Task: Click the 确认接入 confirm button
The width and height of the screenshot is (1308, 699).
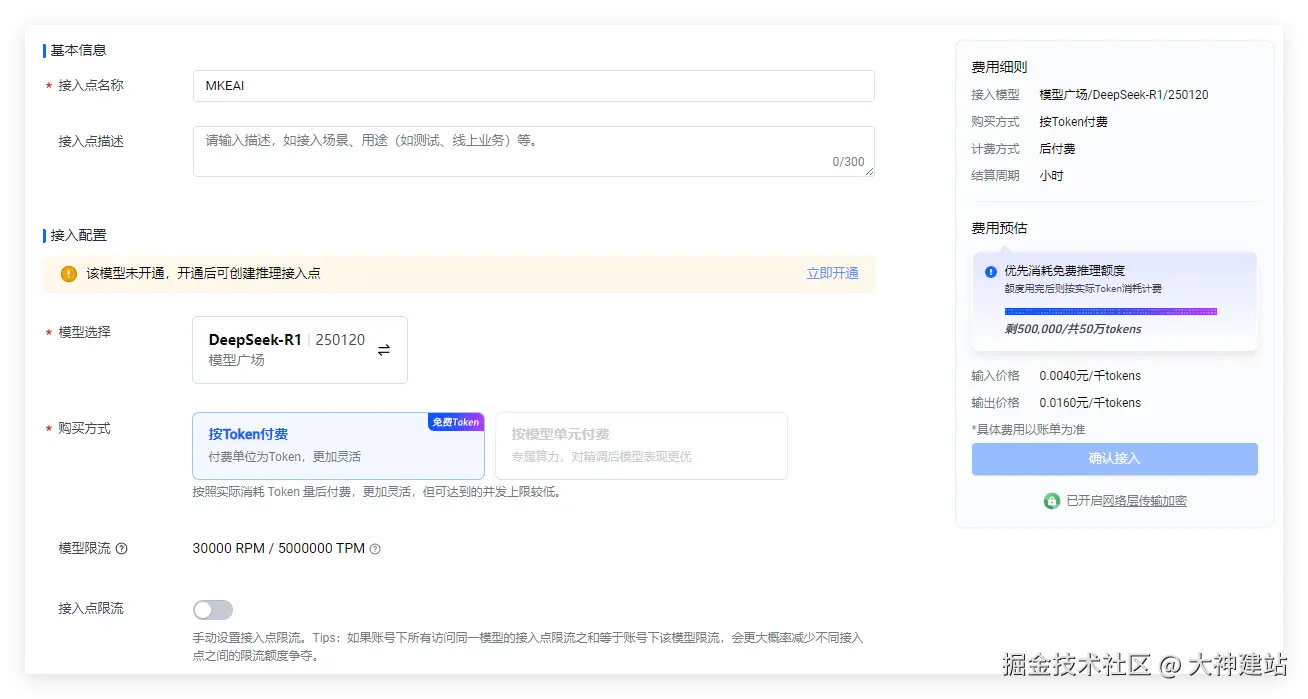Action: tap(1115, 459)
